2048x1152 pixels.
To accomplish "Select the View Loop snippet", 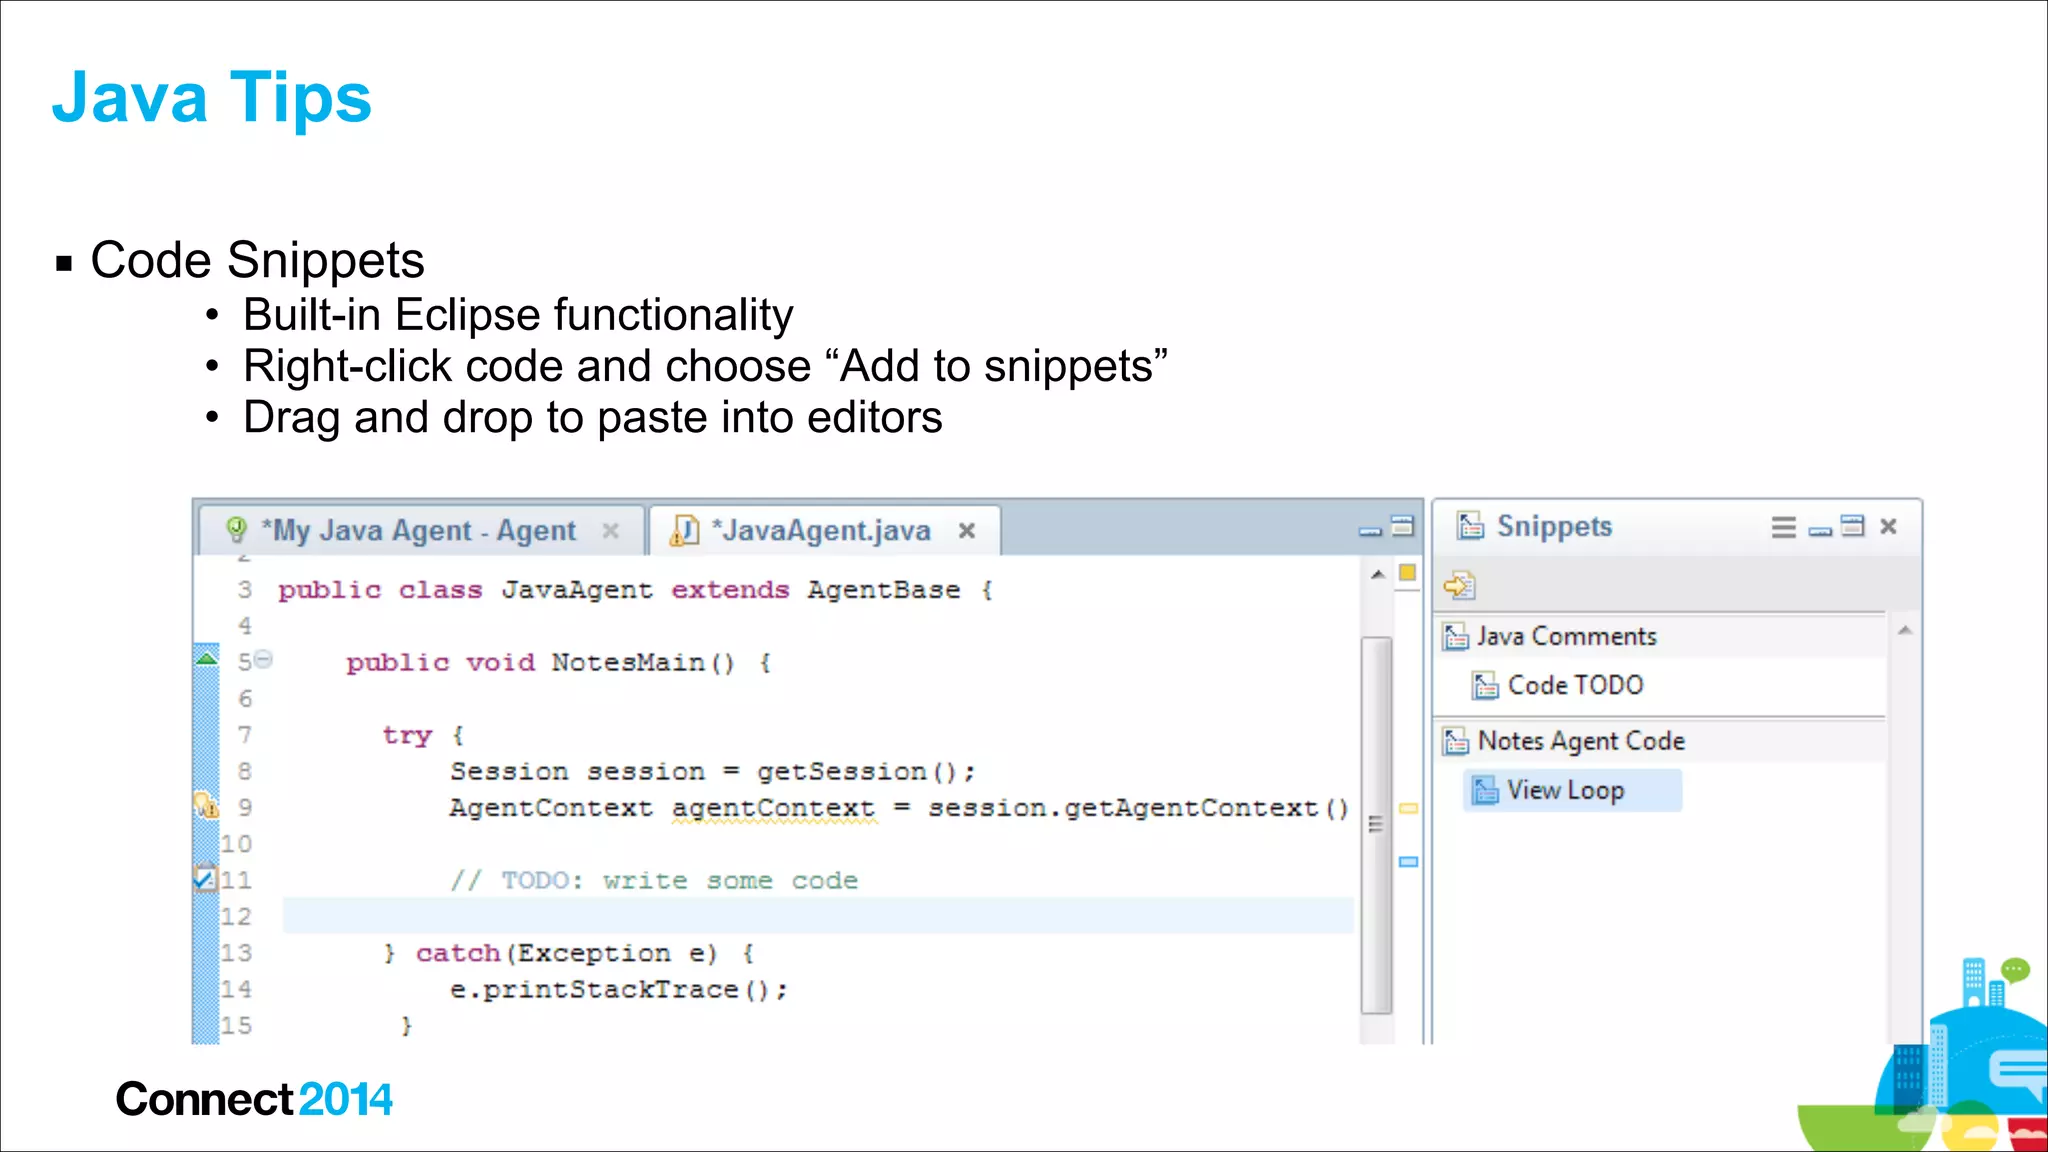I will pyautogui.click(x=1573, y=790).
